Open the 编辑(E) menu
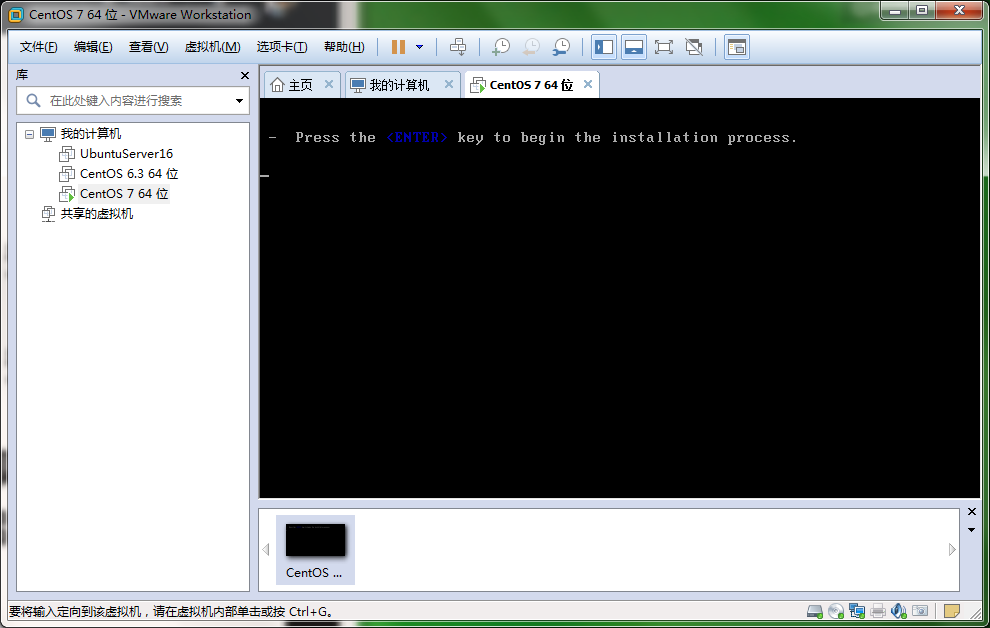990x628 pixels. click(x=93, y=47)
